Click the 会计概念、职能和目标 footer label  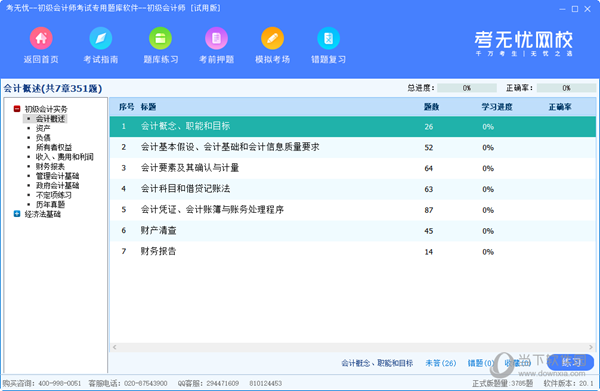pos(377,363)
